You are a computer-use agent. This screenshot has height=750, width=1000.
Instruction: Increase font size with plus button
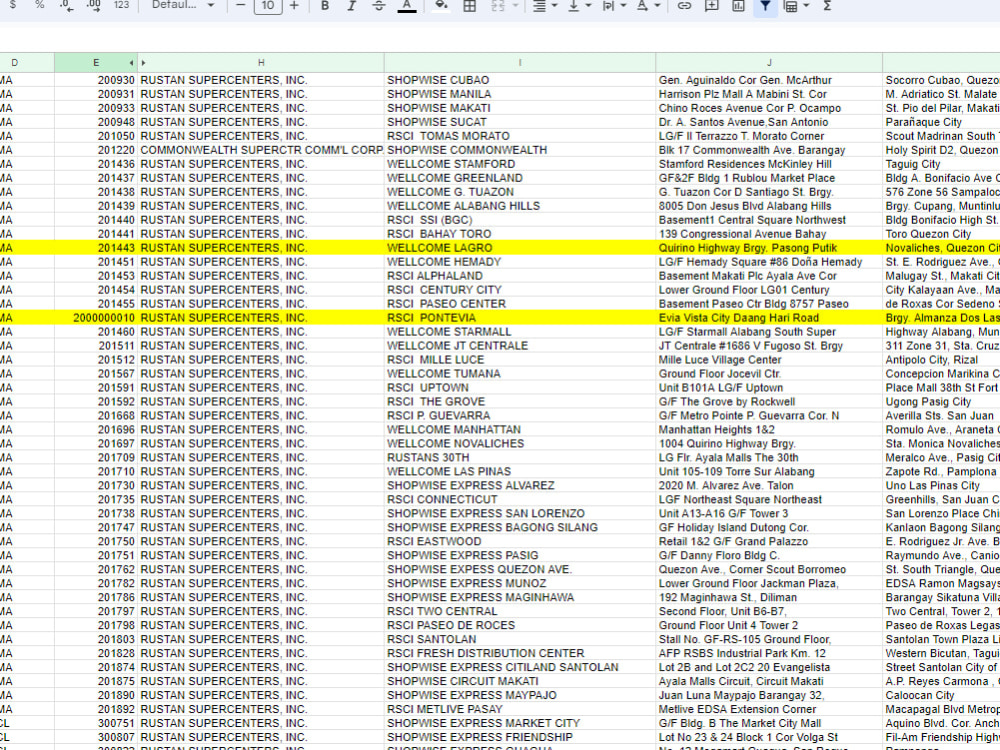pyautogui.click(x=294, y=5)
